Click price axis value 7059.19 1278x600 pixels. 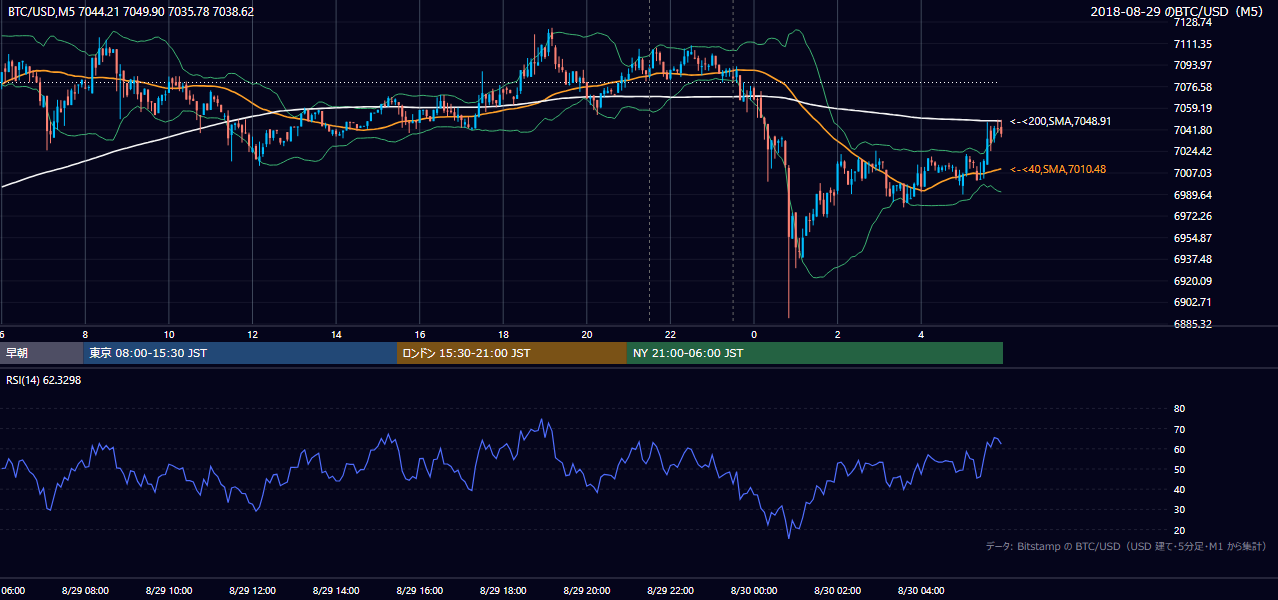[x=1193, y=108]
